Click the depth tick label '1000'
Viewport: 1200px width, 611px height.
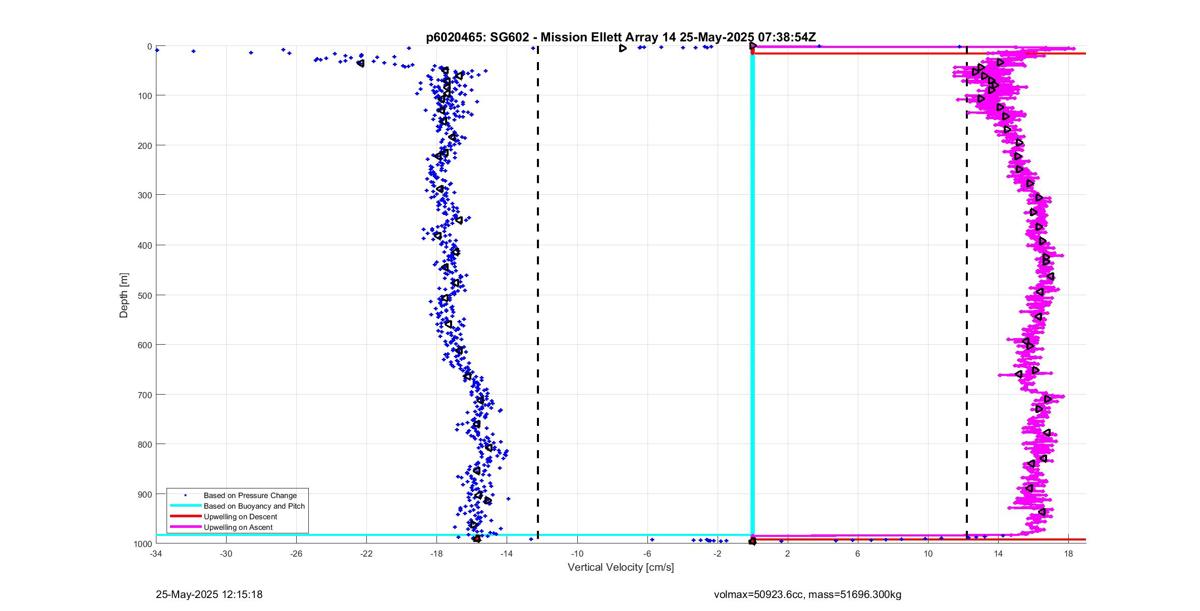[142, 543]
